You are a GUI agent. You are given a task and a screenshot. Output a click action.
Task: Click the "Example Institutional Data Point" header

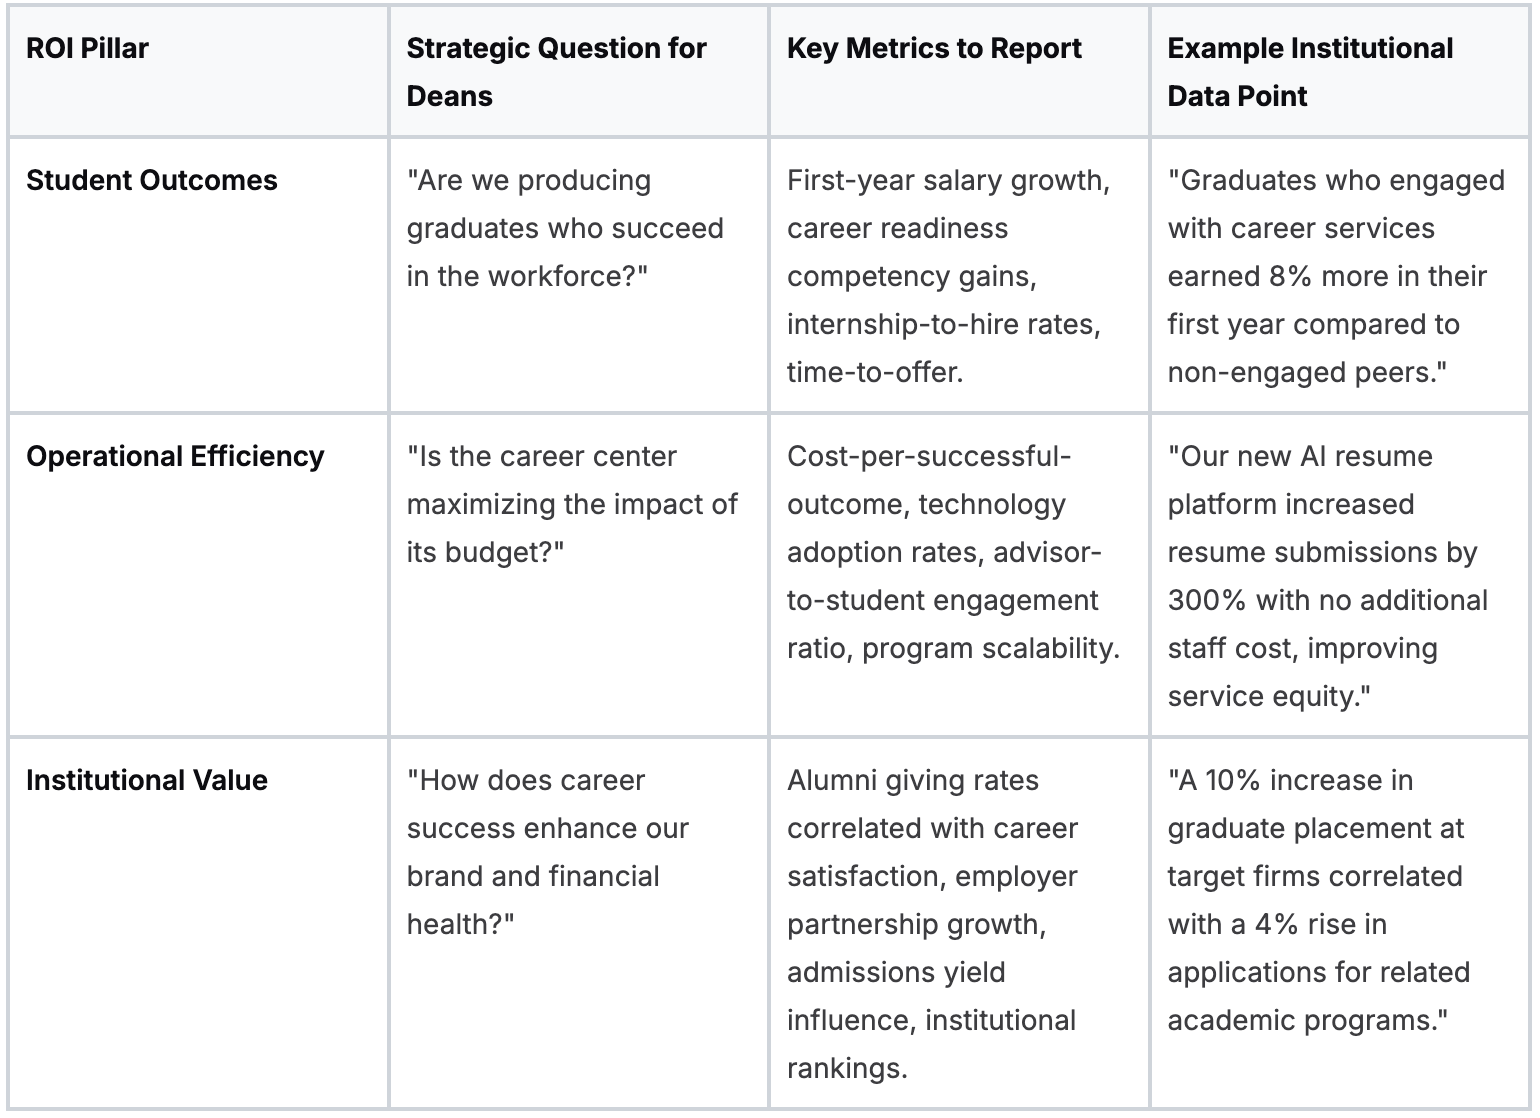click(1310, 72)
